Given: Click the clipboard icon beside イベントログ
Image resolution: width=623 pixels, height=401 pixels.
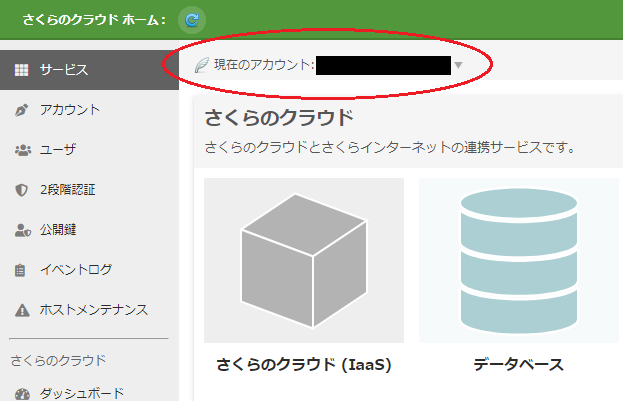Looking at the screenshot, I should (x=20, y=270).
